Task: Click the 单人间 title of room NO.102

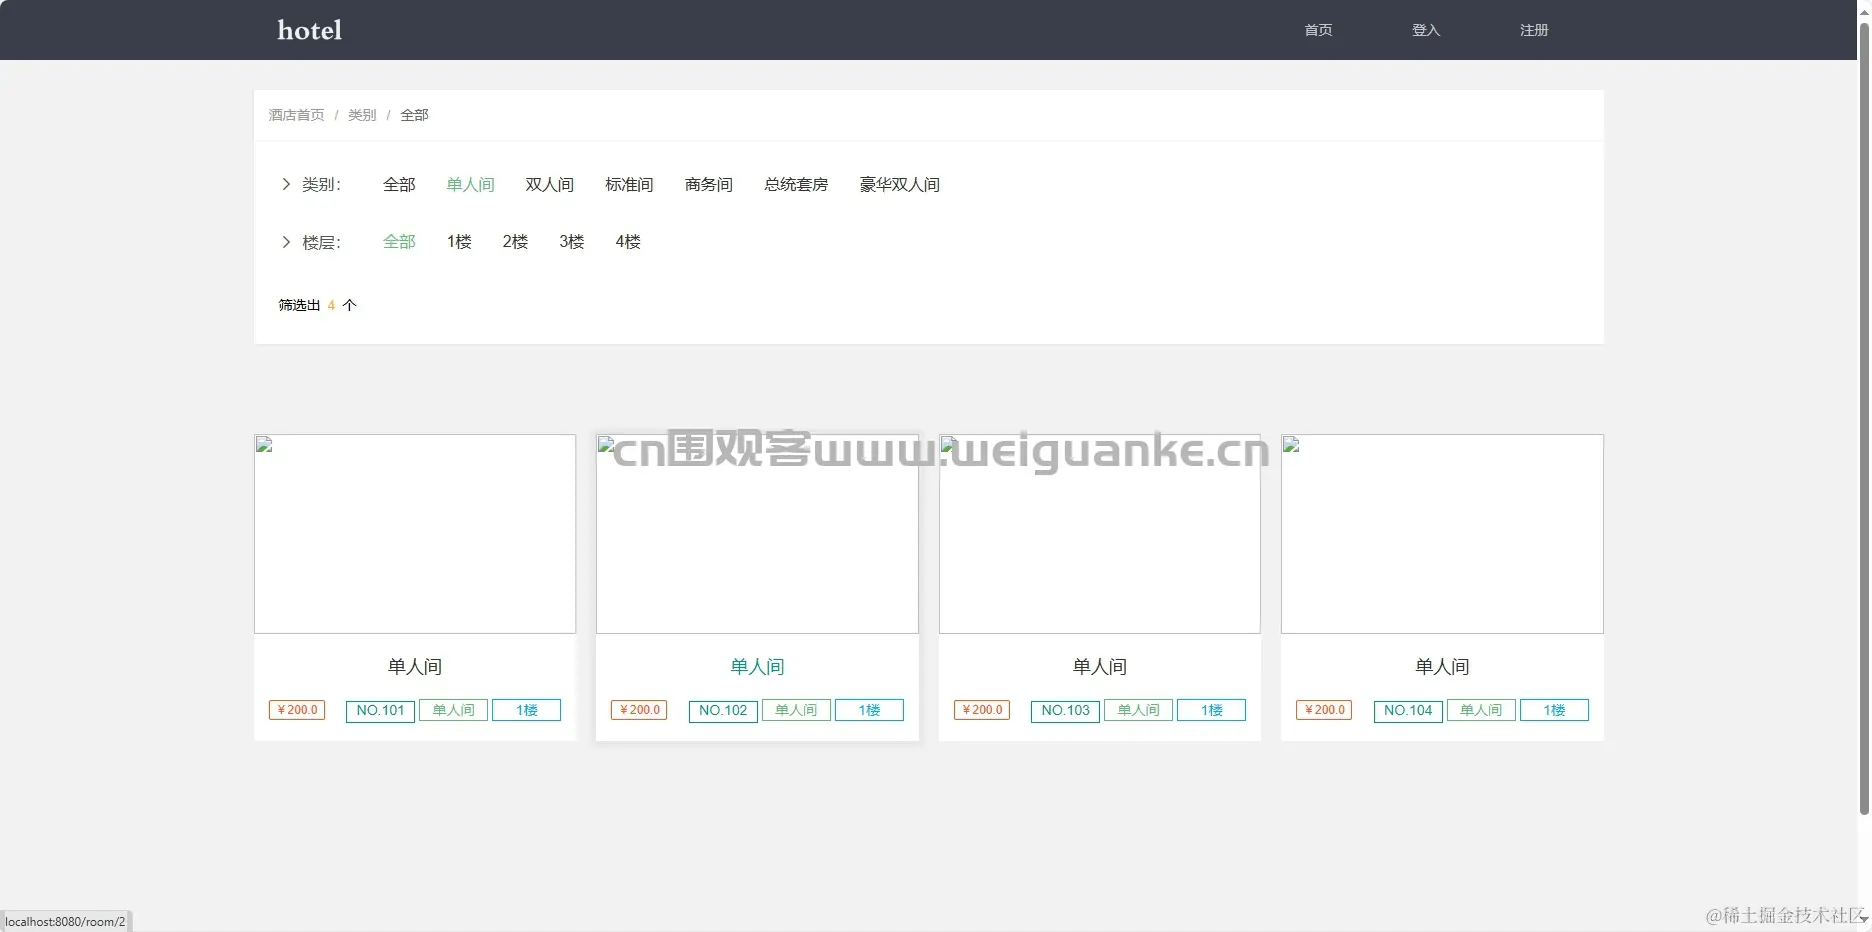Action: tap(757, 667)
